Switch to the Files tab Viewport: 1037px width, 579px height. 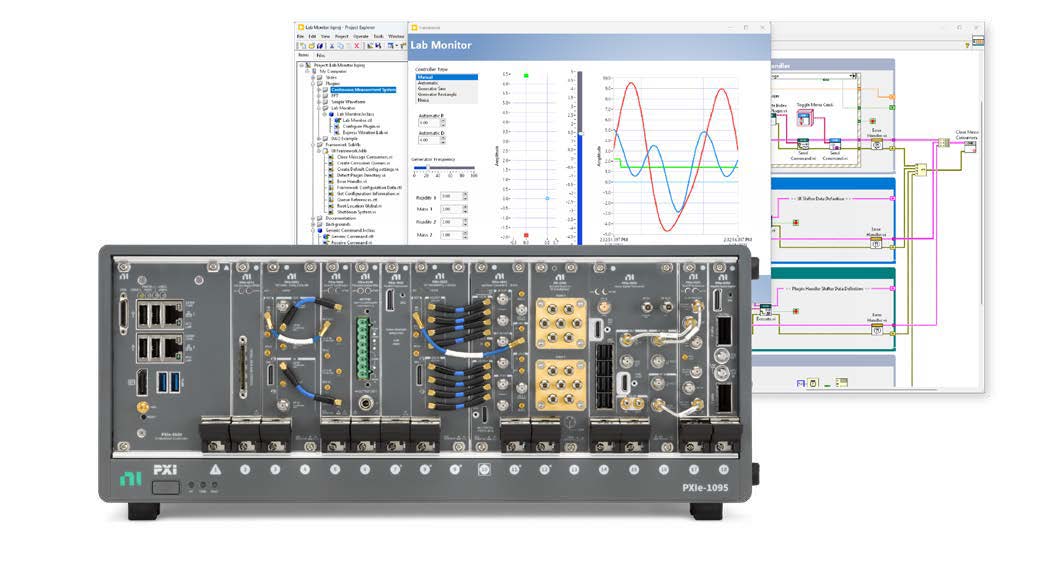(320, 56)
